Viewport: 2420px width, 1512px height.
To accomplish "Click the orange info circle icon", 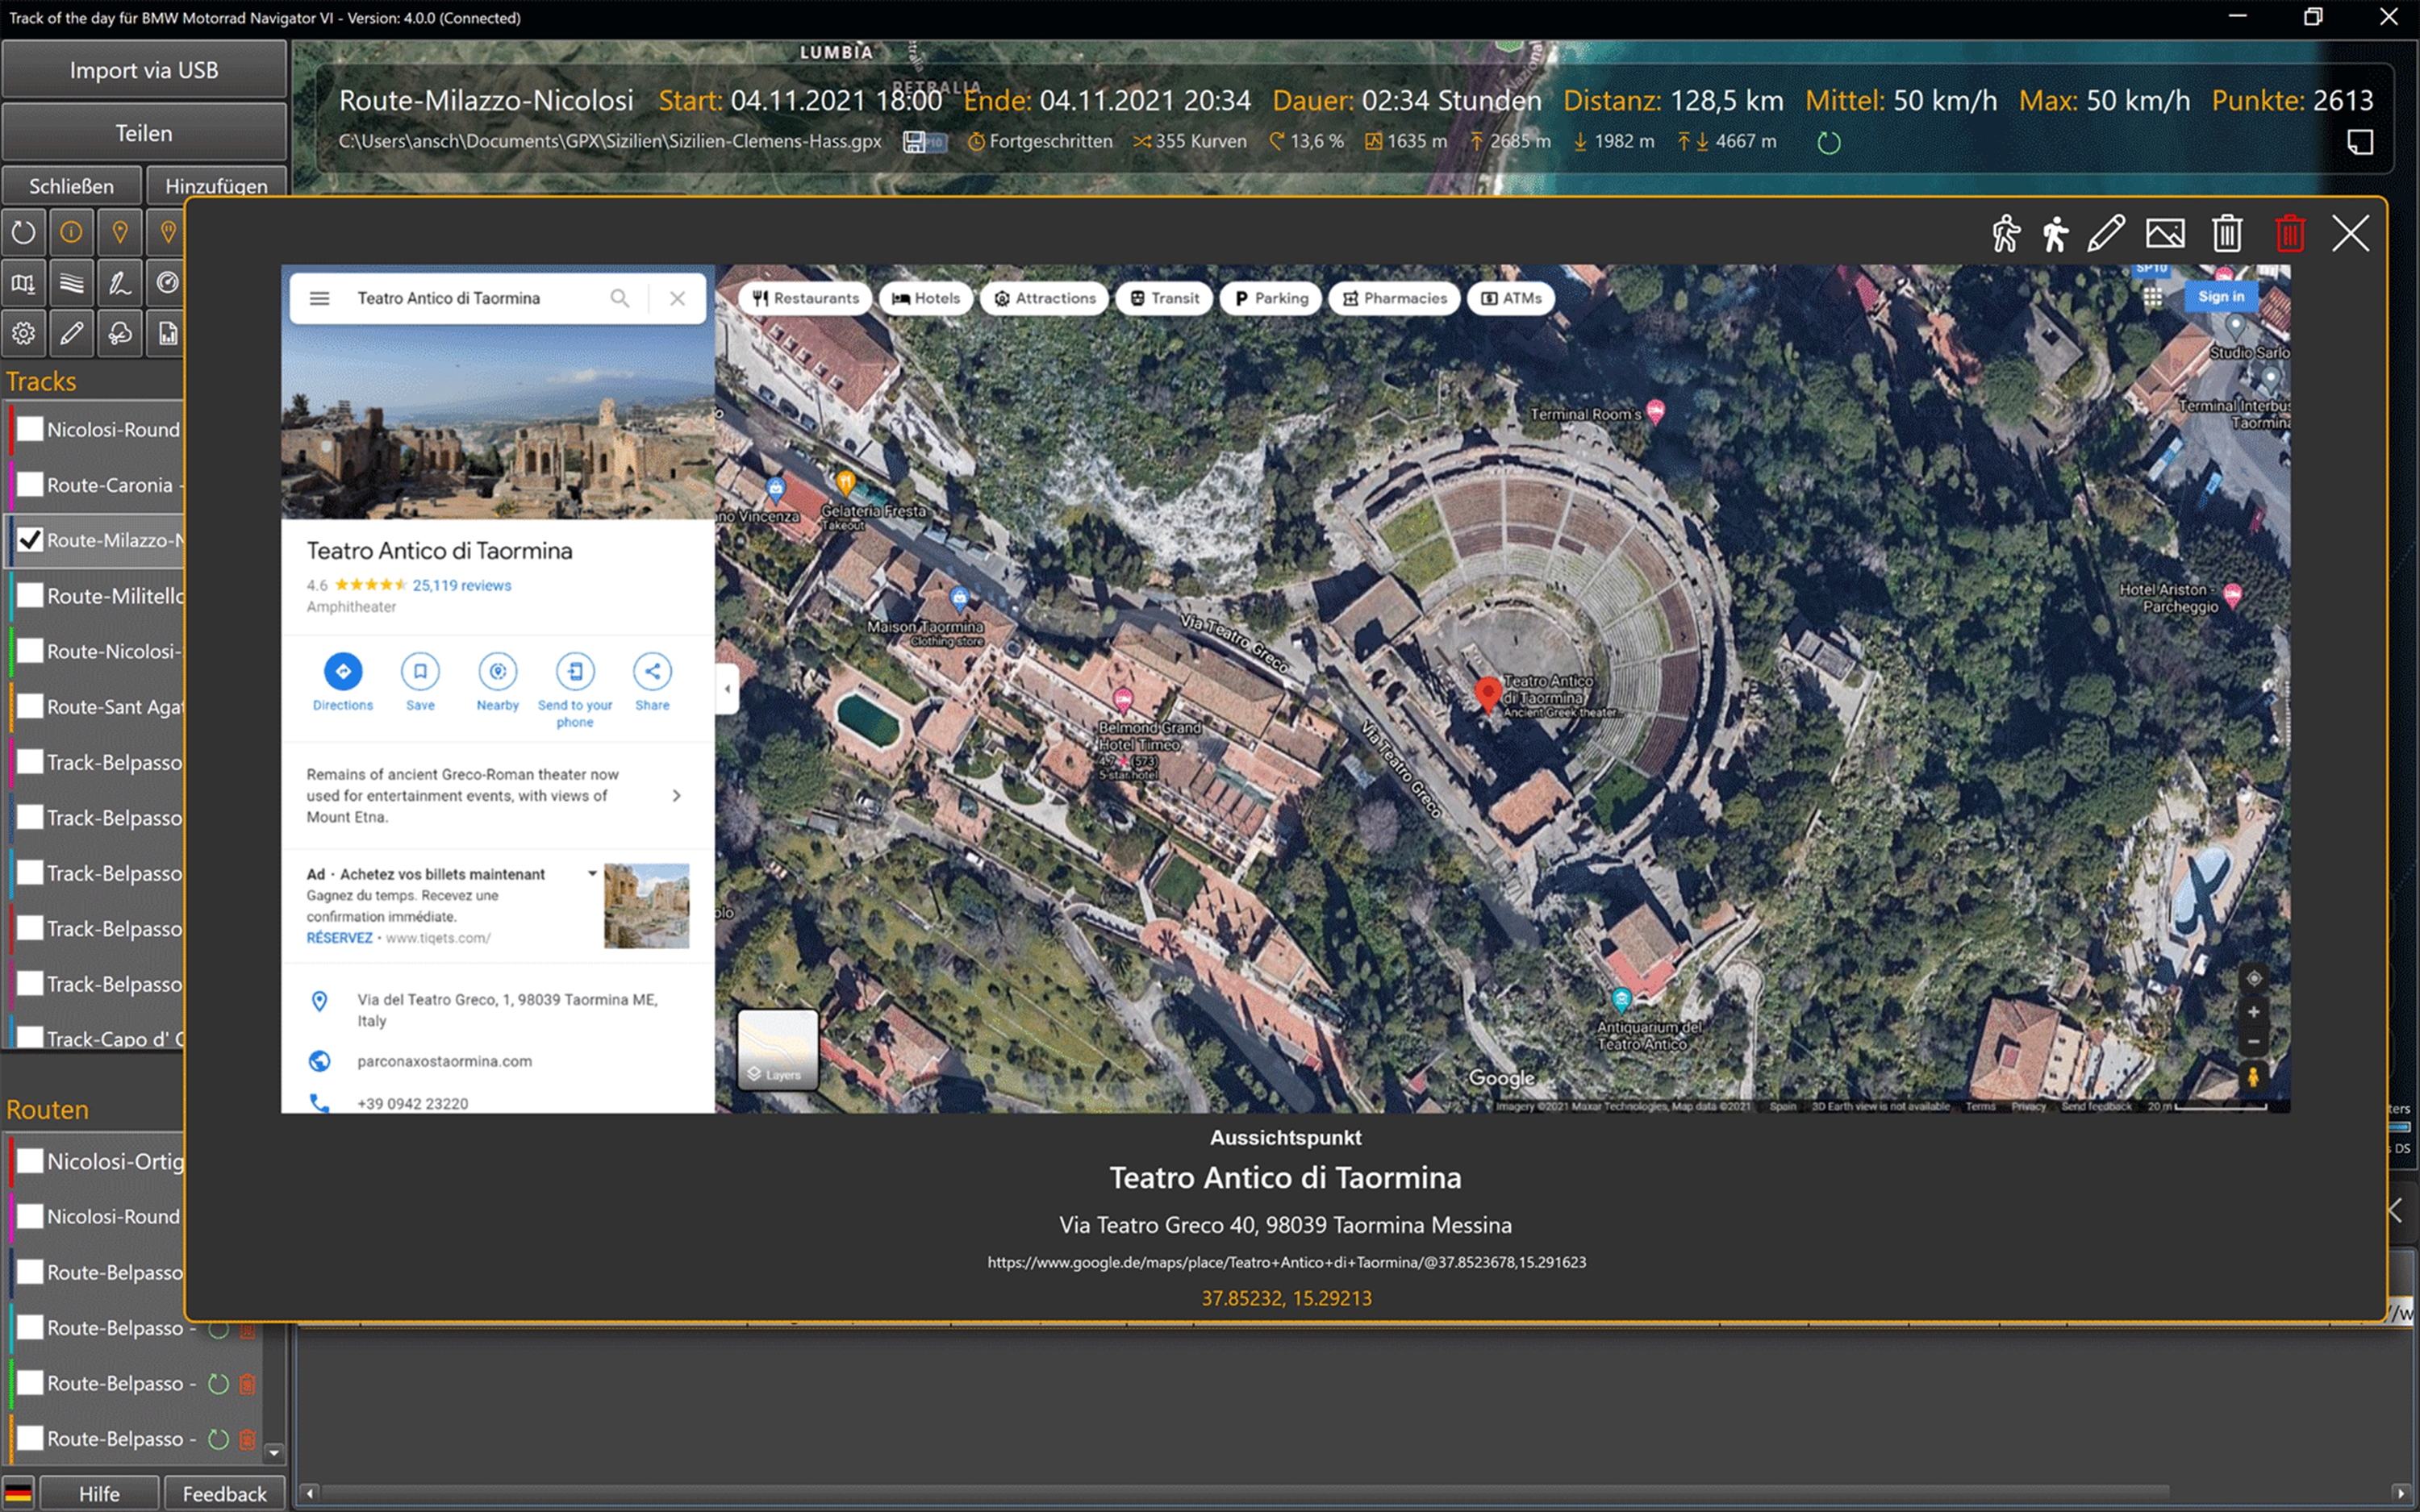I will click(71, 232).
